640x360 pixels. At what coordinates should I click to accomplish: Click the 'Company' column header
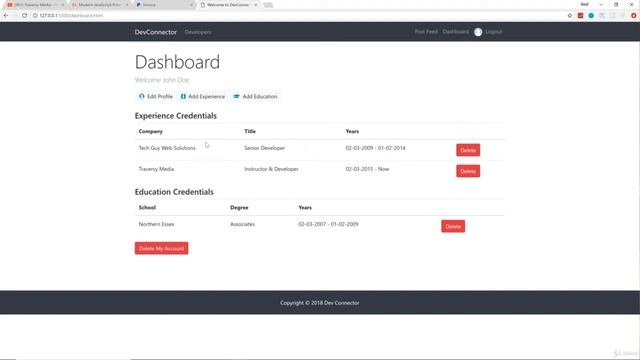[x=151, y=131]
